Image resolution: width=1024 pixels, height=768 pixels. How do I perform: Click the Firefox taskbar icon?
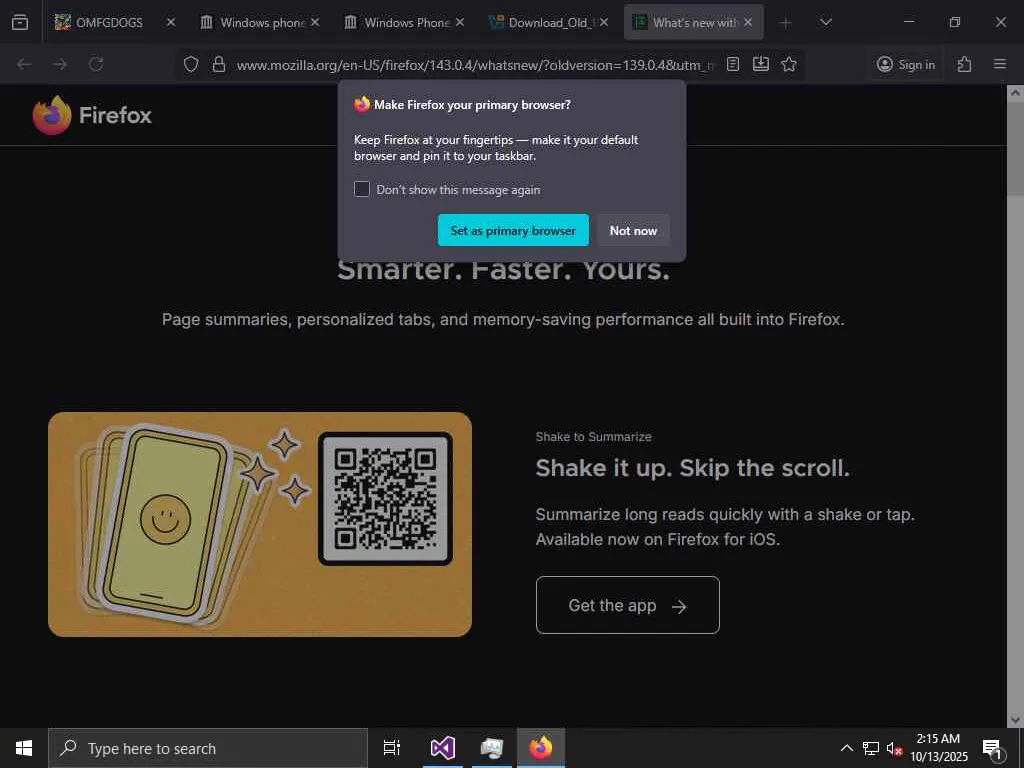[x=541, y=748]
